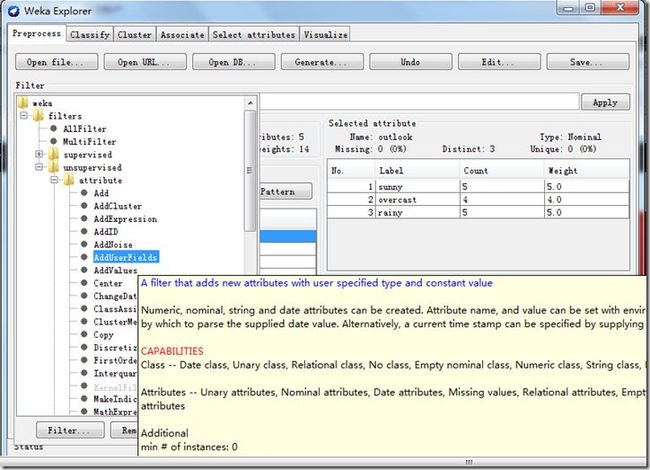Click the Filter... button below tree
The image size is (650, 470).
tap(70, 430)
